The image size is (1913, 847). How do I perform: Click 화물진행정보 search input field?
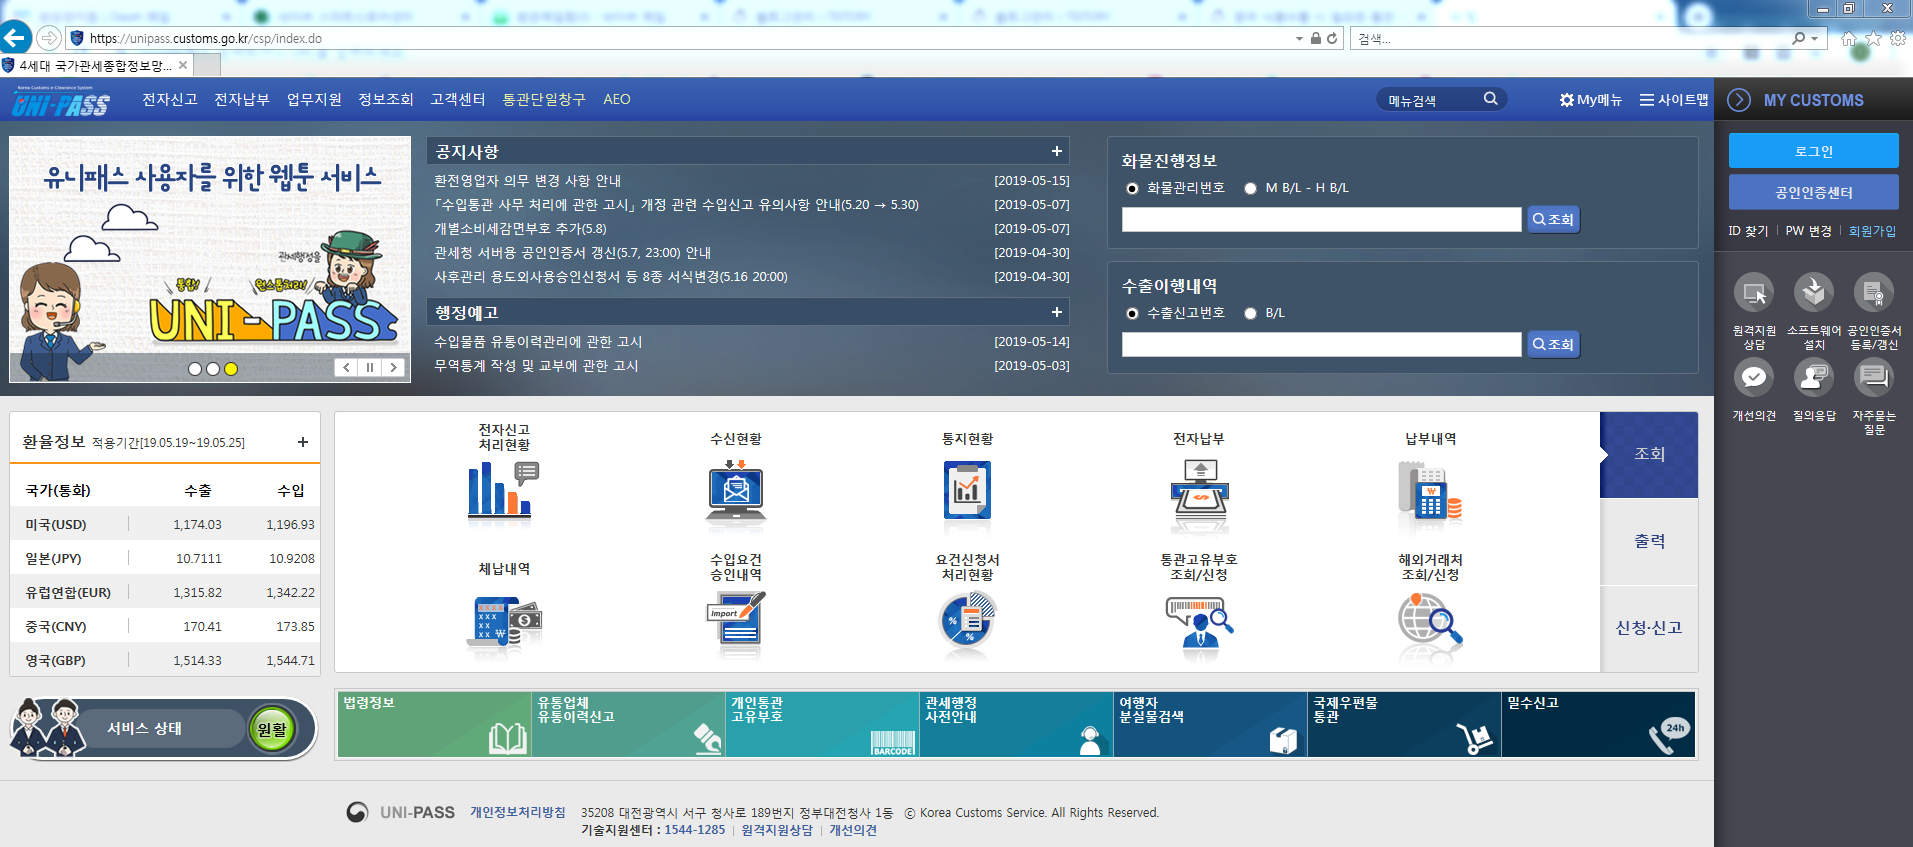click(1321, 220)
